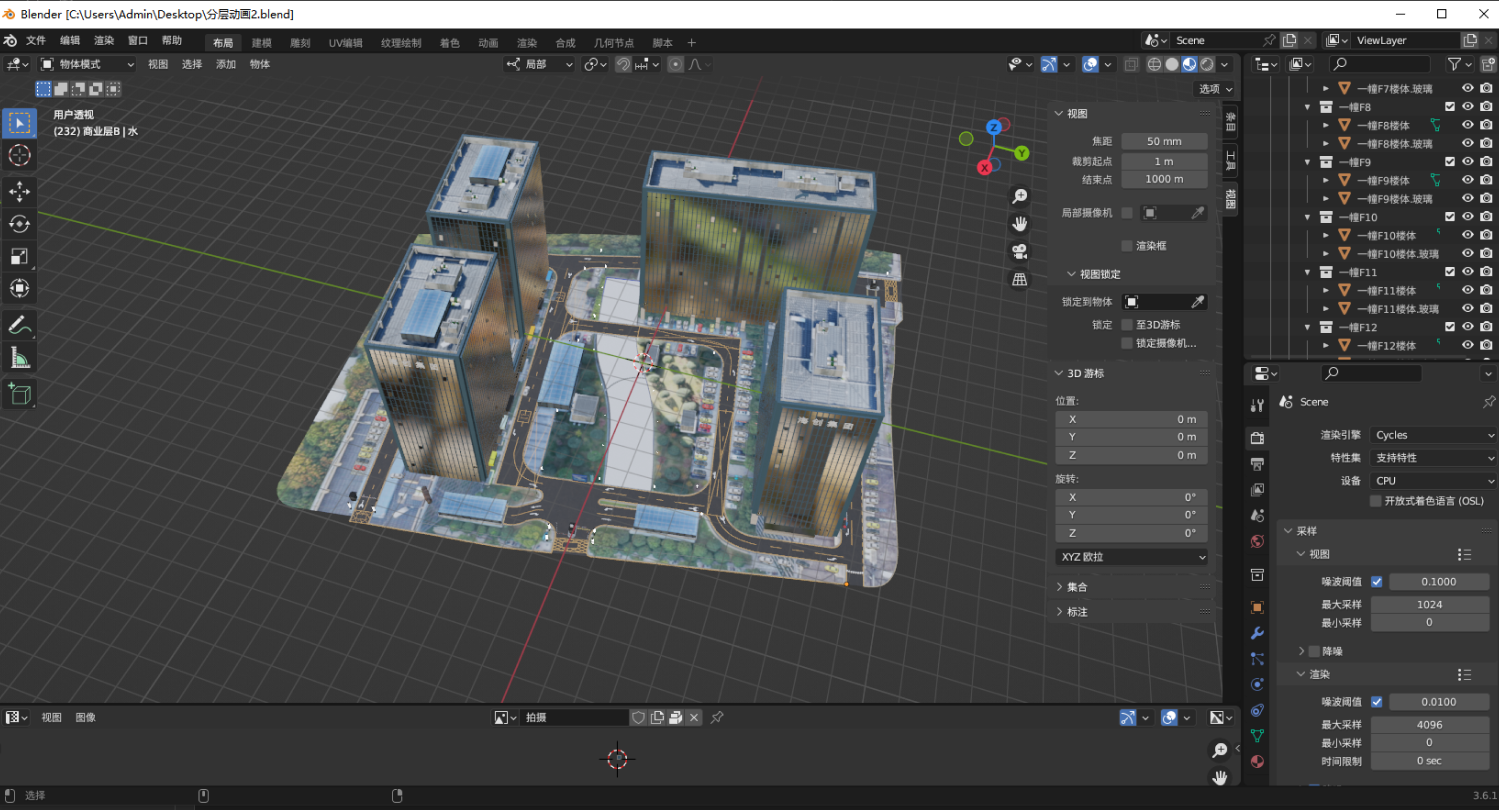
Task: Open the 物体 menu in the viewport header
Action: point(260,64)
